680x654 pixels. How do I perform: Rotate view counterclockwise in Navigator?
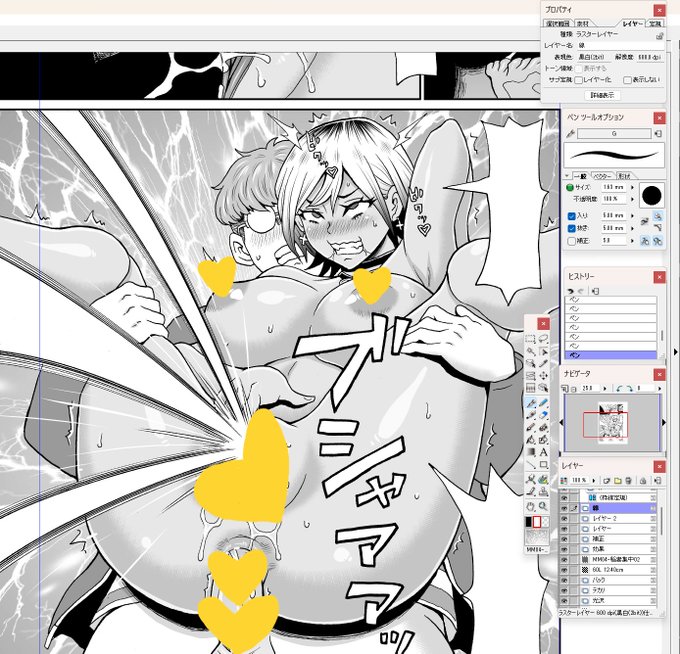pos(618,389)
